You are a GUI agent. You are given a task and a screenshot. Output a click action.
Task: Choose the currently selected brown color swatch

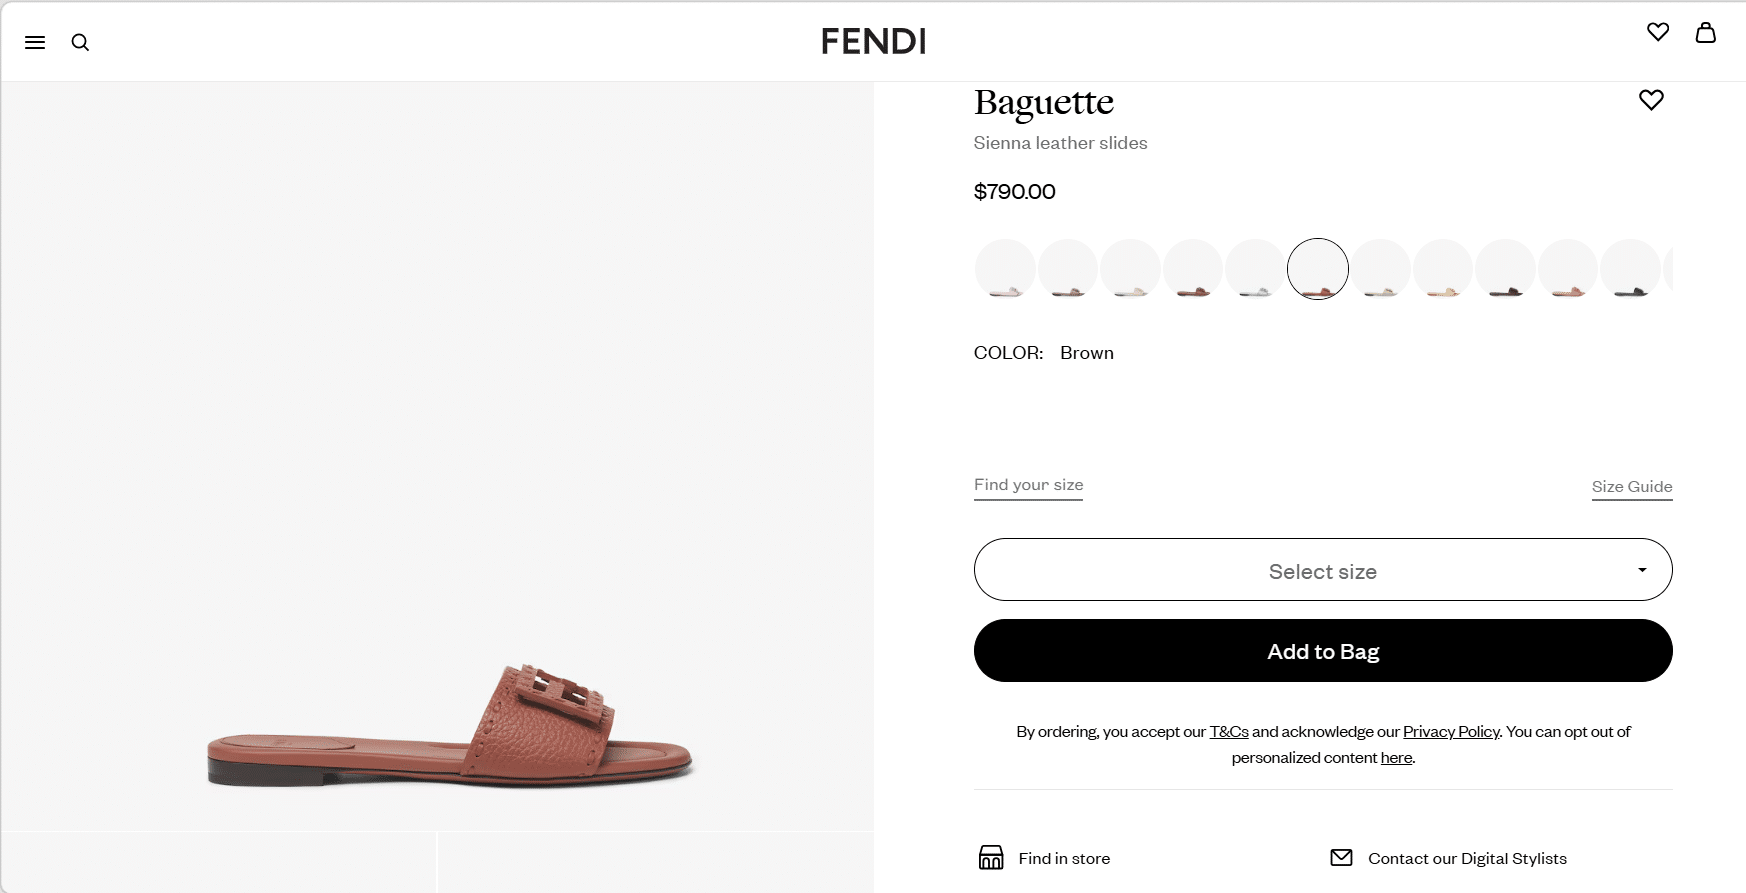pos(1318,269)
